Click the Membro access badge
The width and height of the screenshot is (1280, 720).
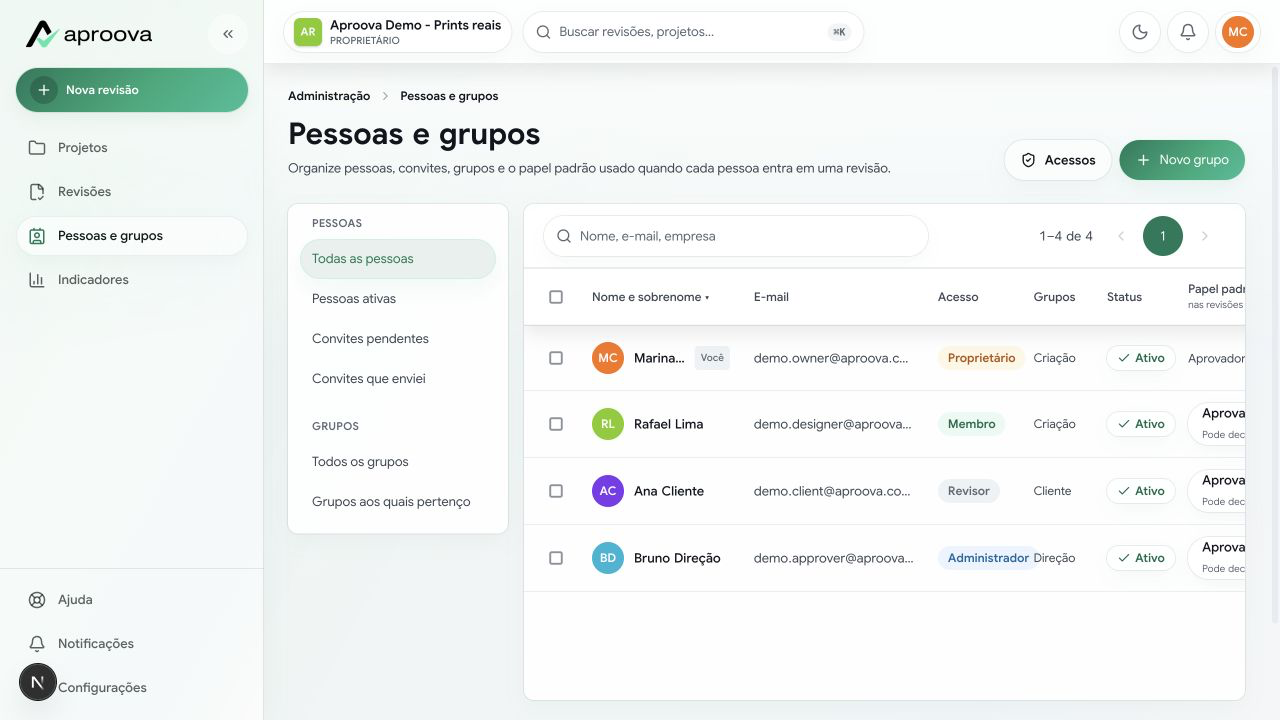(x=971, y=424)
